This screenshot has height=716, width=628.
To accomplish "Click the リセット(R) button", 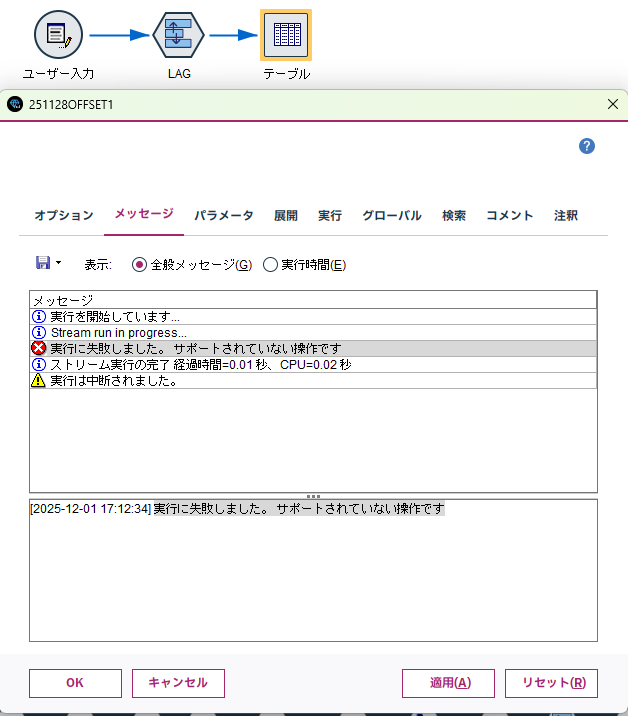I will tap(551, 683).
